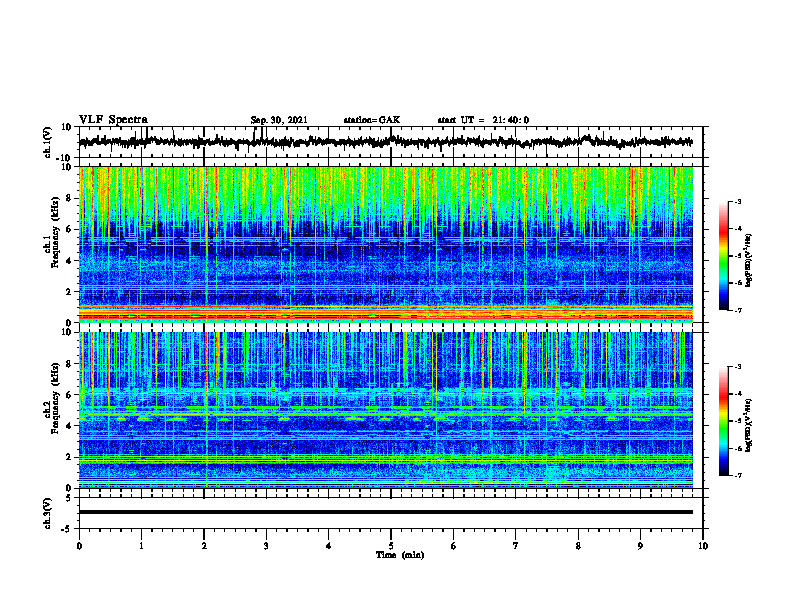The height and width of the screenshot is (612, 792).
Task: Click time axis tick label "10"
Action: (x=703, y=546)
